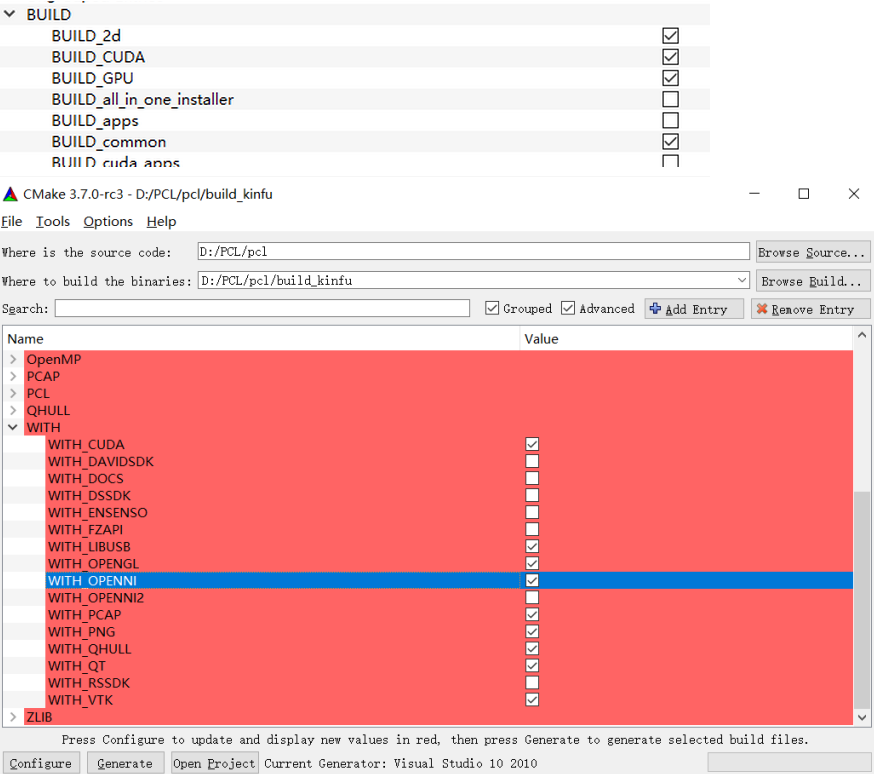
Task: Expand the ZLIB group
Action: click(13, 717)
